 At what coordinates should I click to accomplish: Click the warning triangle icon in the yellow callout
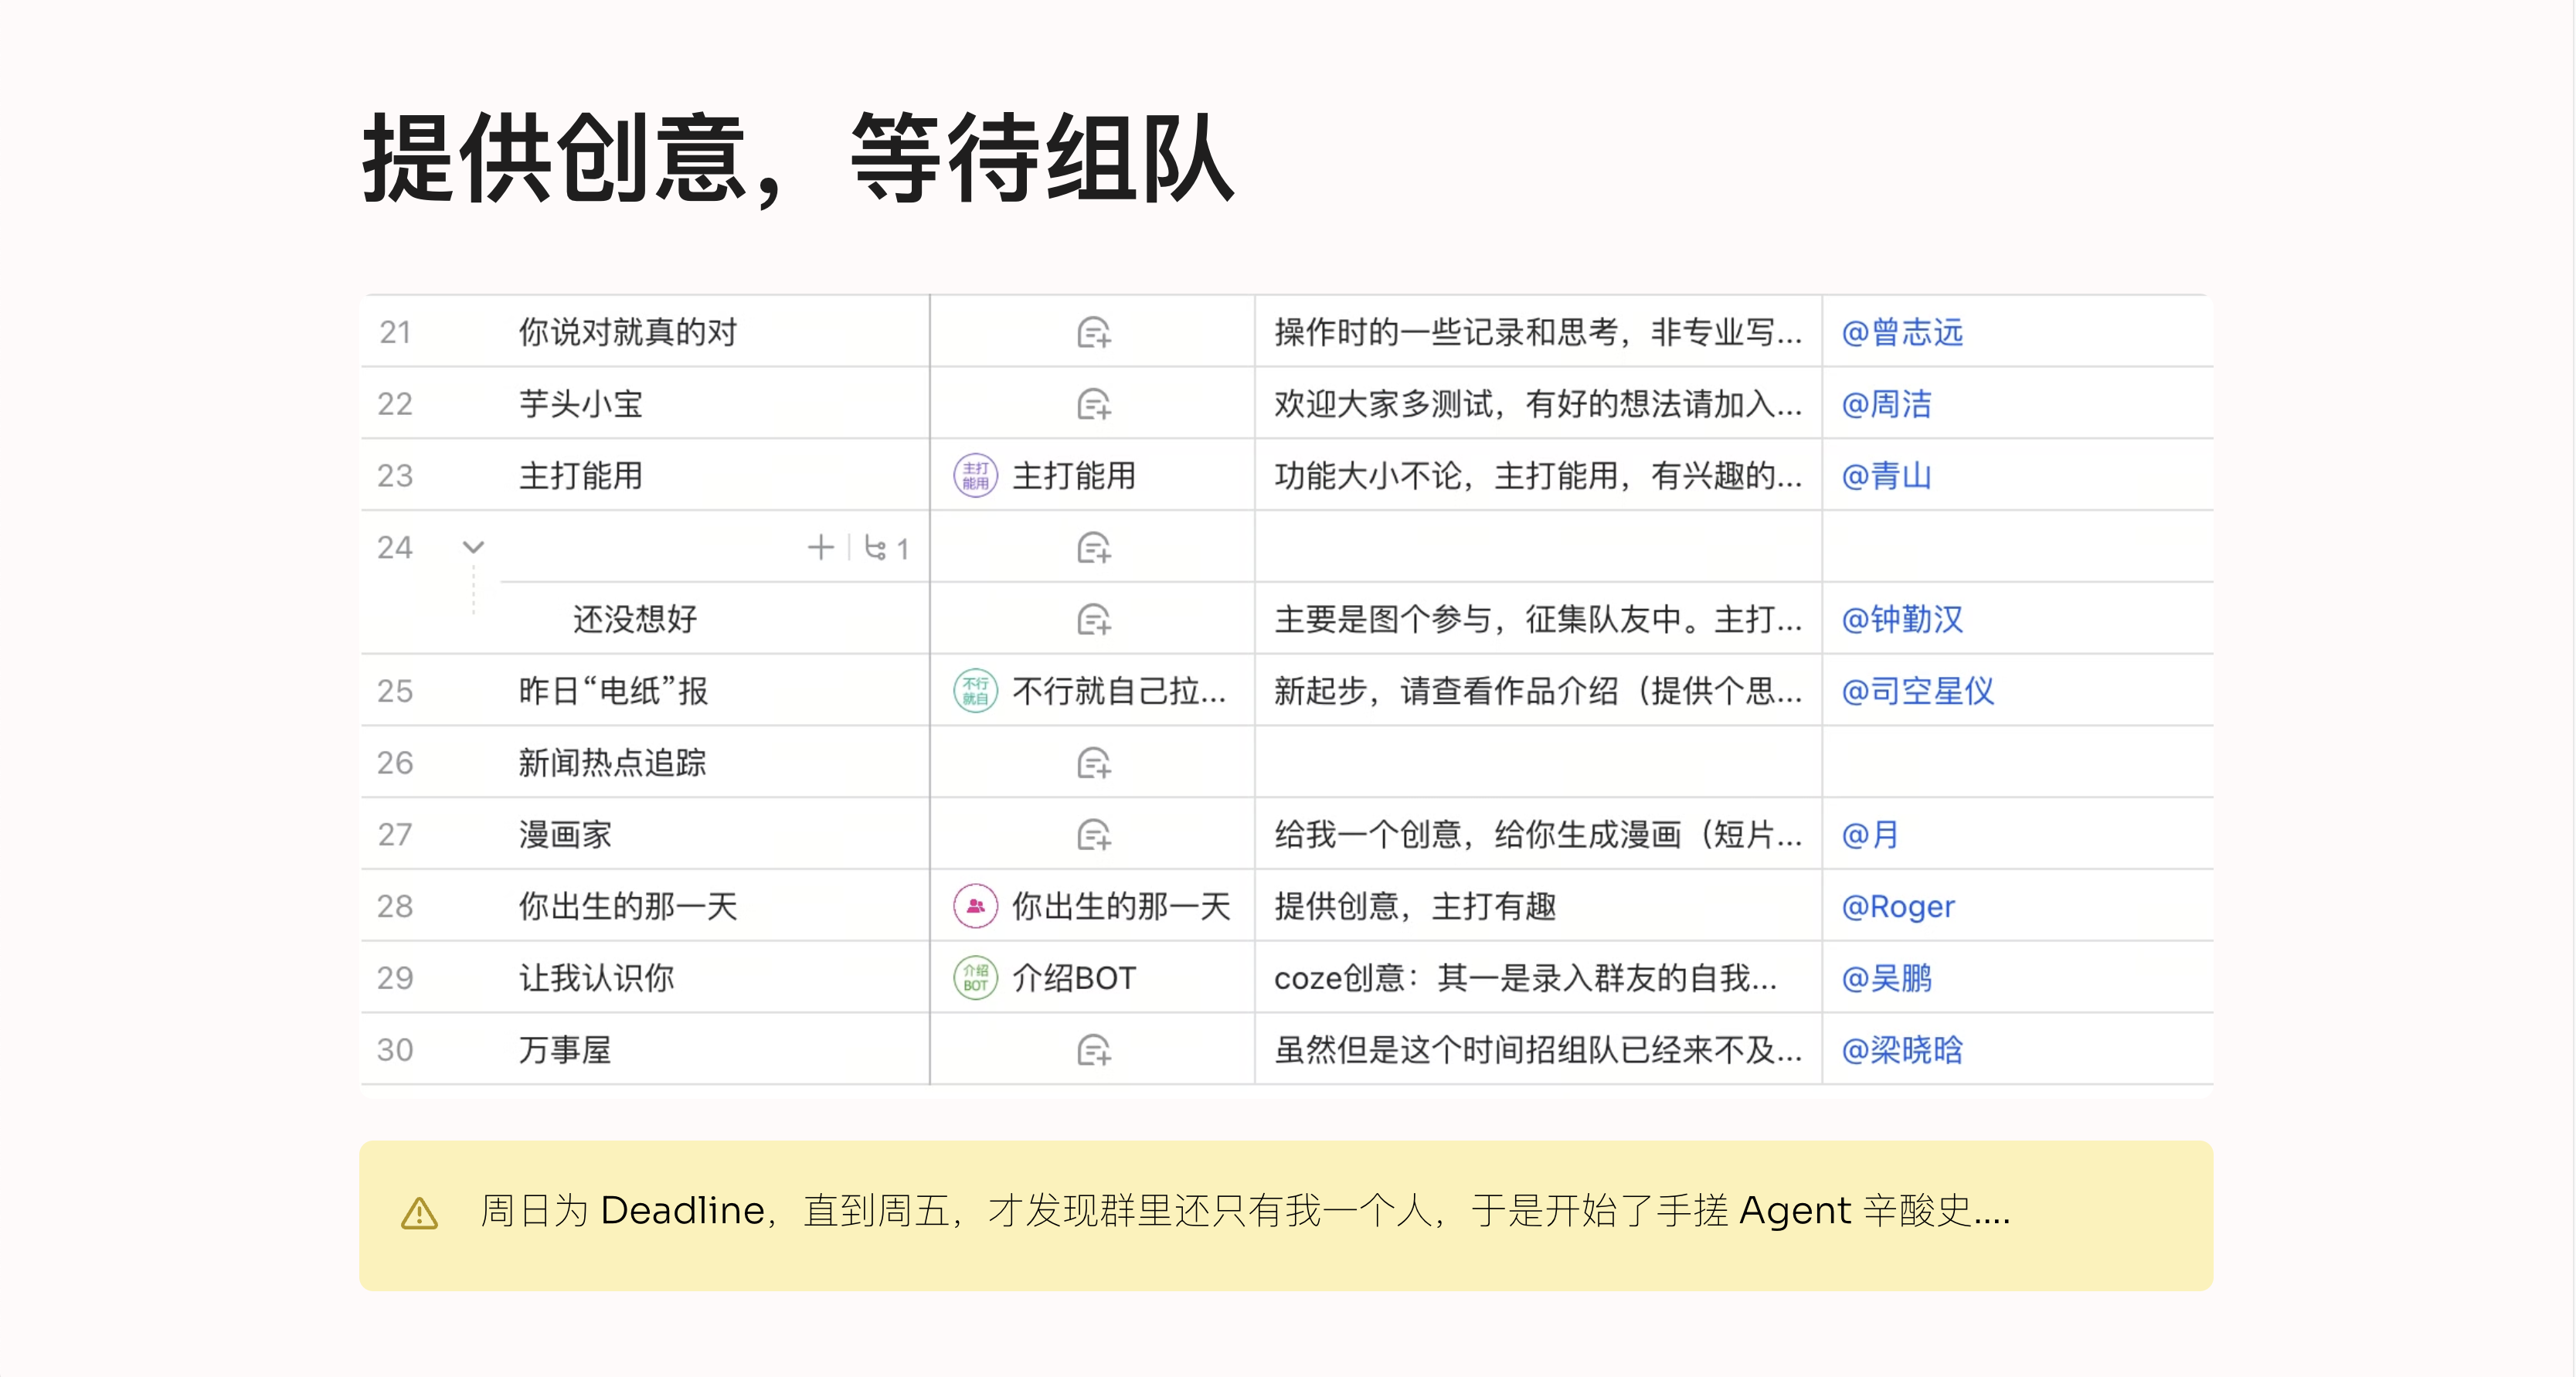pos(419,1214)
